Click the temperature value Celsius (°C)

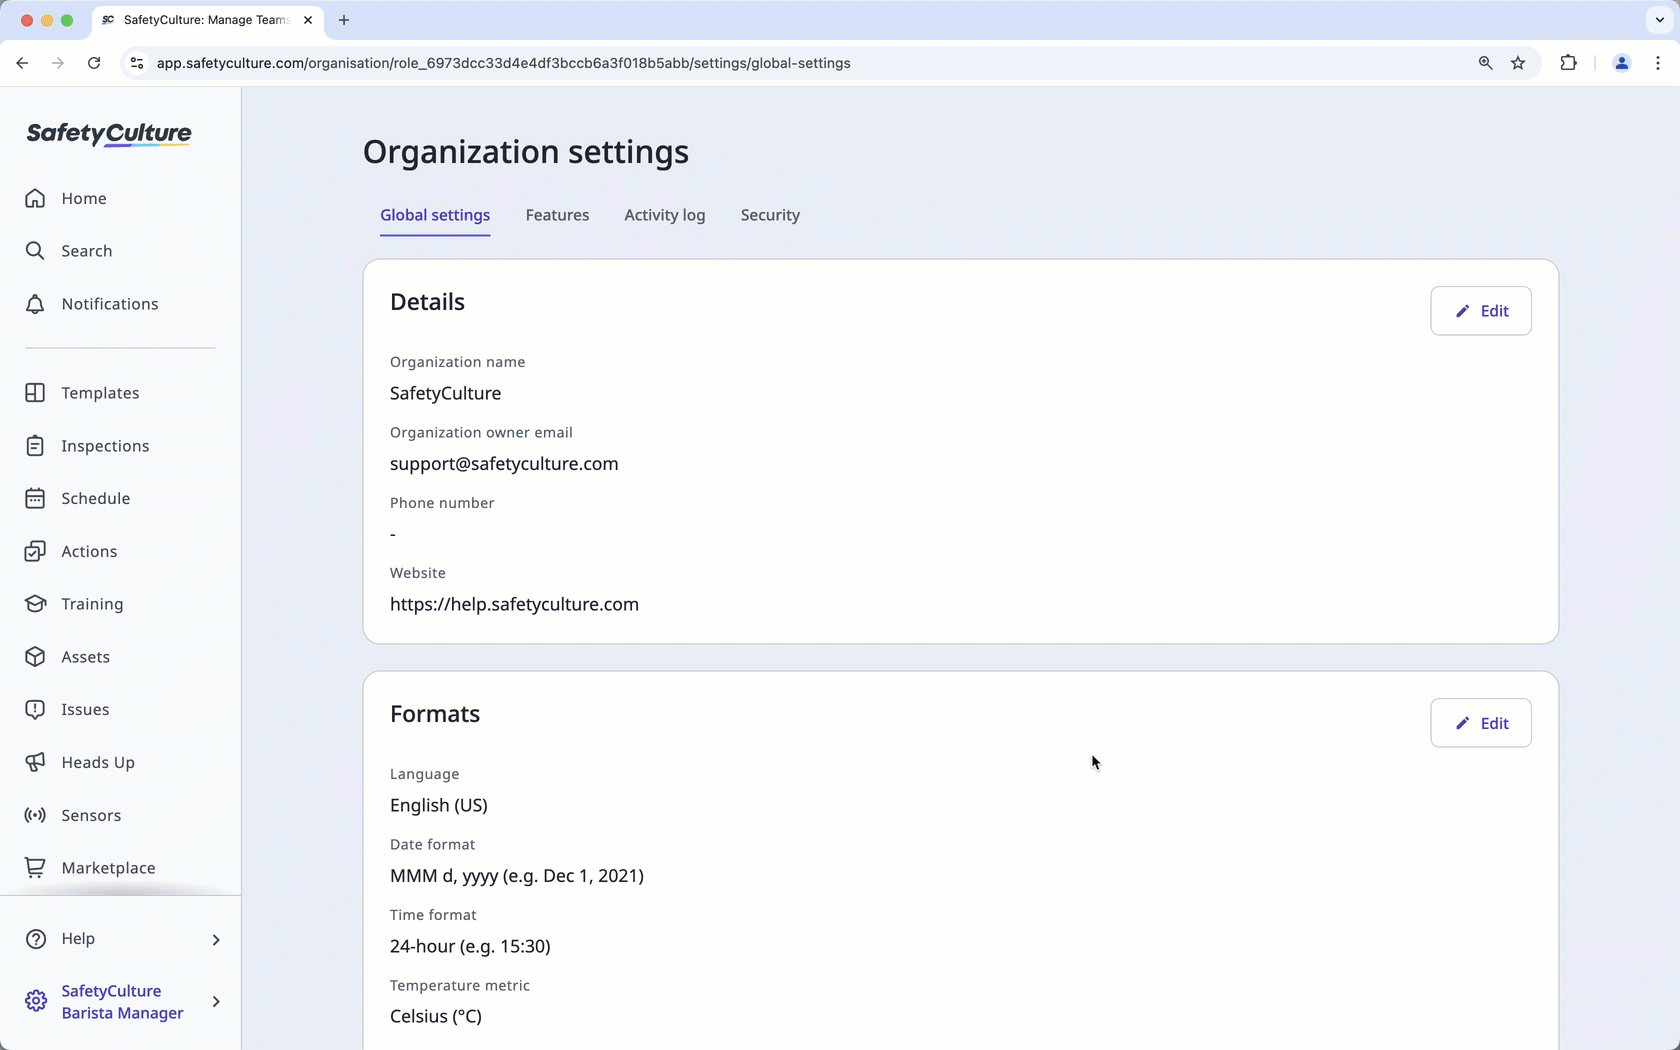point(436,1016)
